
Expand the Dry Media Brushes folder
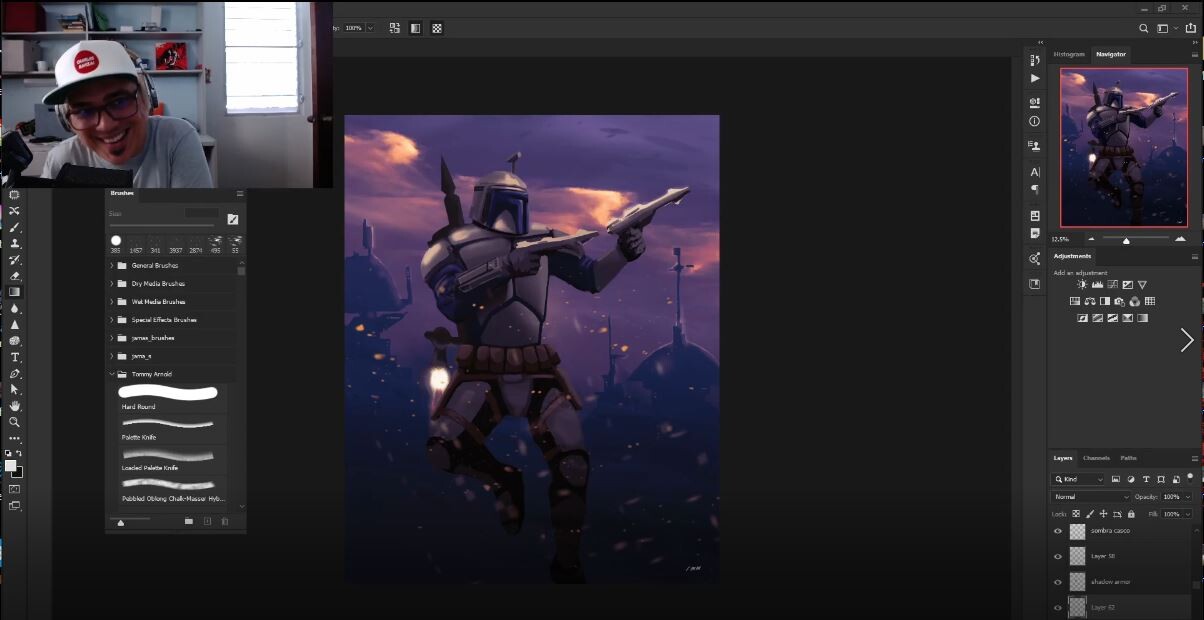(x=111, y=284)
